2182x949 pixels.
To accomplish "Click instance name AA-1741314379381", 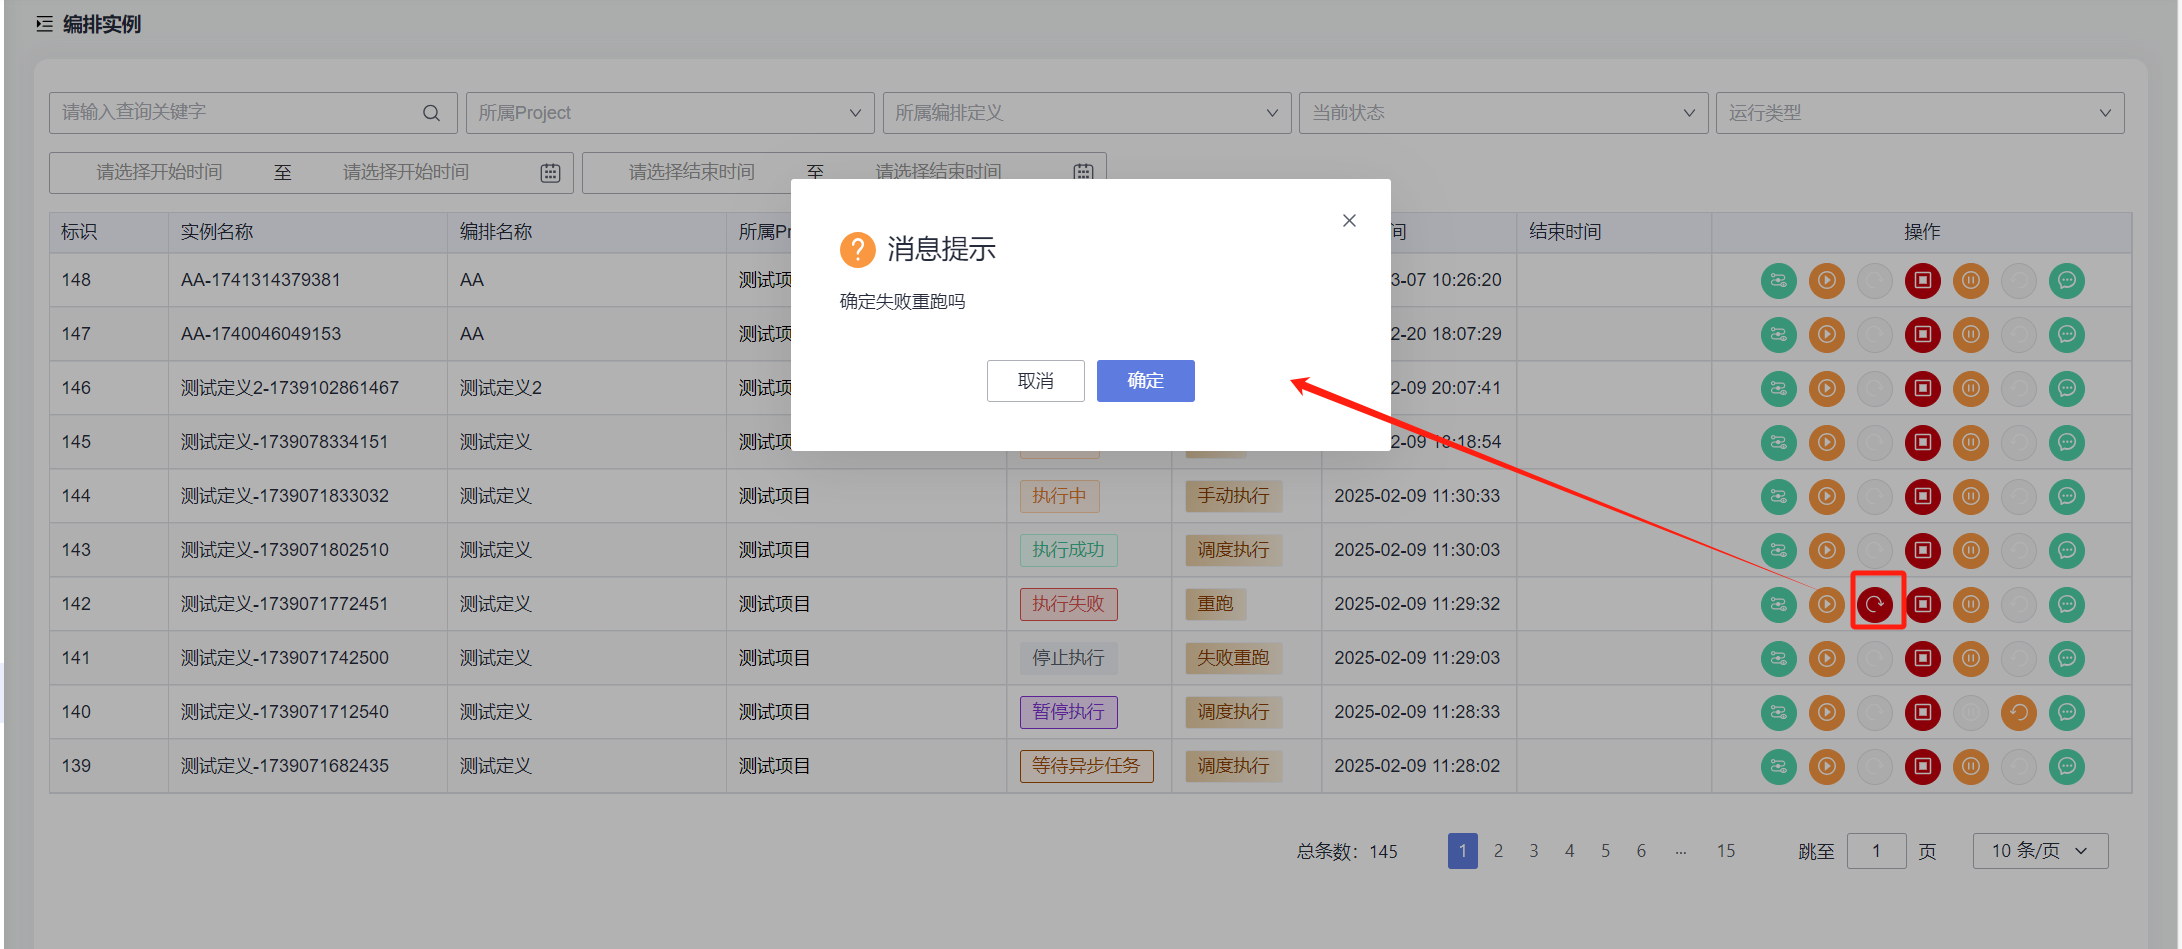I will tap(261, 280).
